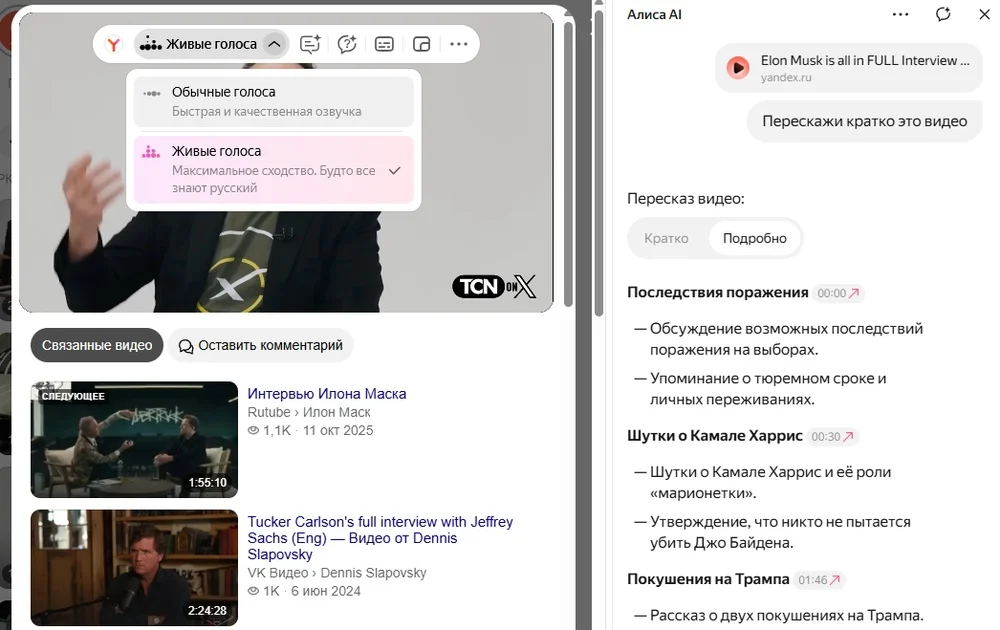
Task: Click the pink dots icon of Живые голоса option
Action: point(151,152)
